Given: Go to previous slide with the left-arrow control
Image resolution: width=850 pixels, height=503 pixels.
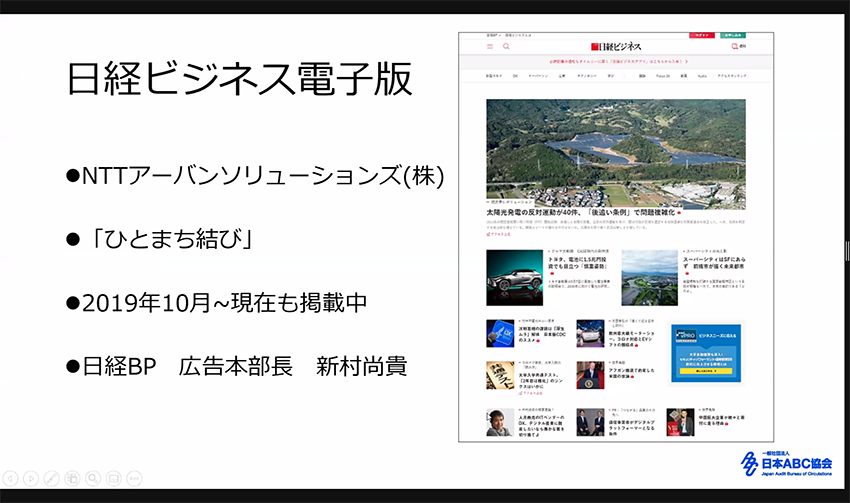Looking at the screenshot, I should [x=10, y=478].
